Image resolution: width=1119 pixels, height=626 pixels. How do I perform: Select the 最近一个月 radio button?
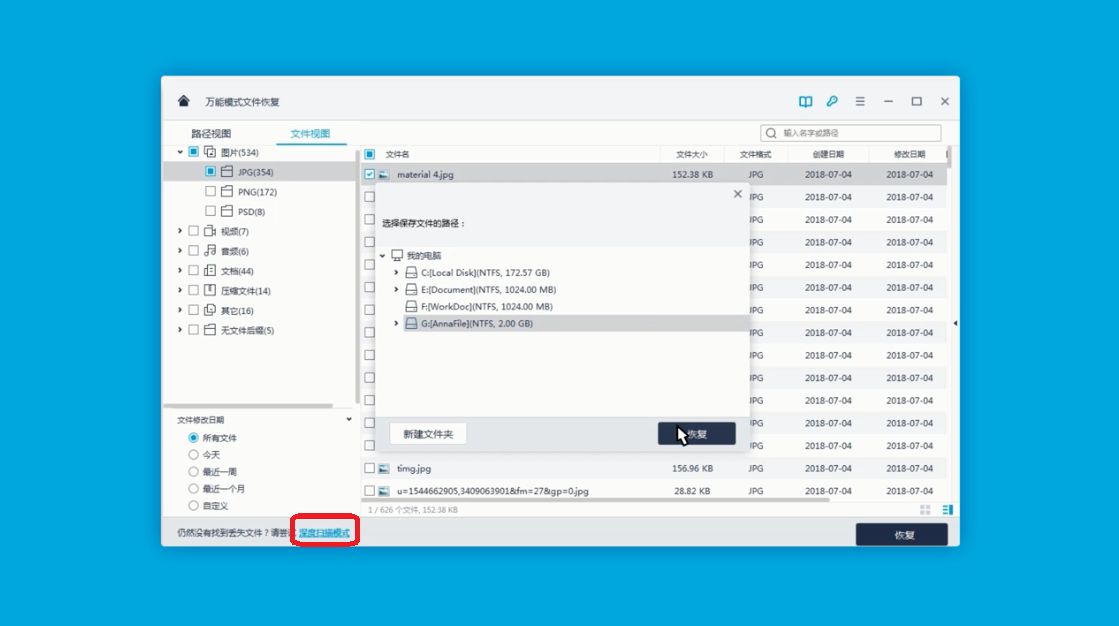click(193, 489)
